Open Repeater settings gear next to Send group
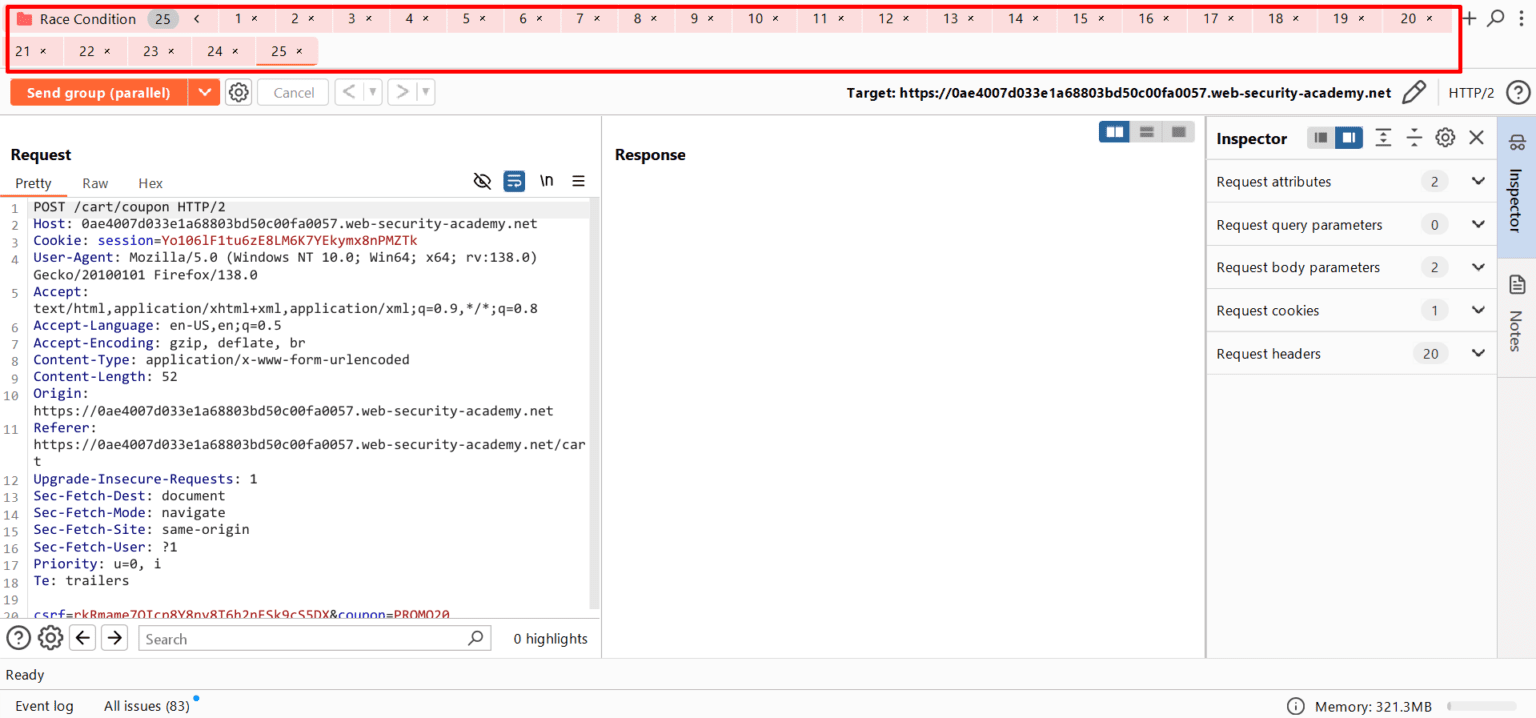1536x718 pixels. click(x=238, y=93)
